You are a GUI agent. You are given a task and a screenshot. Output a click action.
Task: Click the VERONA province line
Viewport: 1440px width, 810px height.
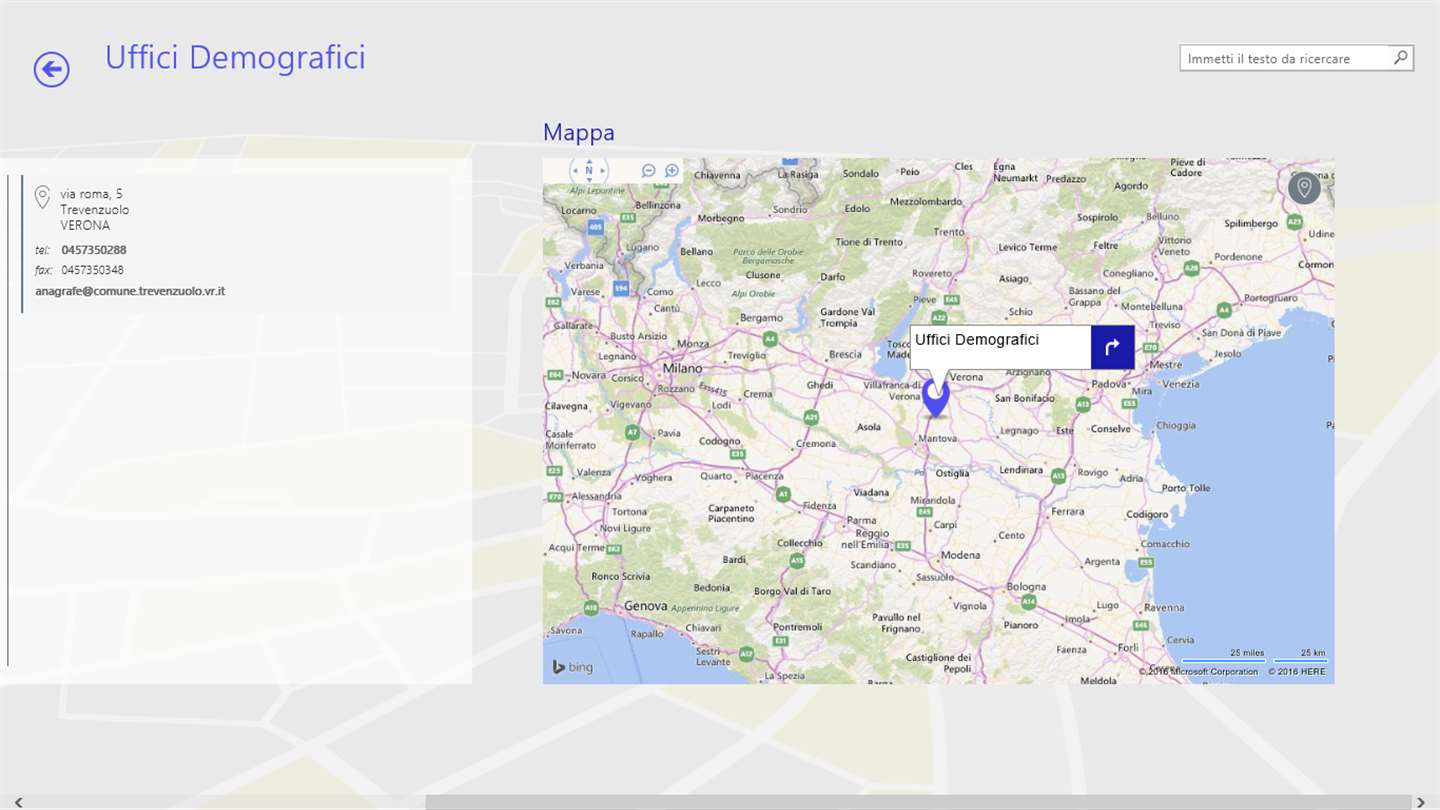(85, 225)
